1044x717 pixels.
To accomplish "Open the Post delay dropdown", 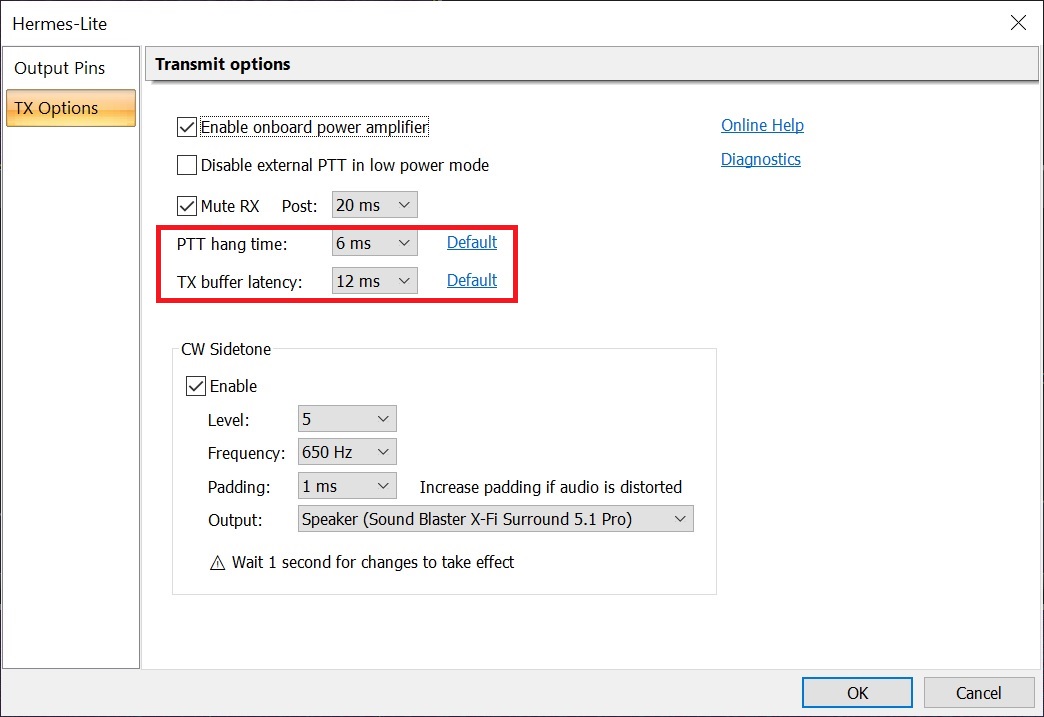I will click(374, 205).
